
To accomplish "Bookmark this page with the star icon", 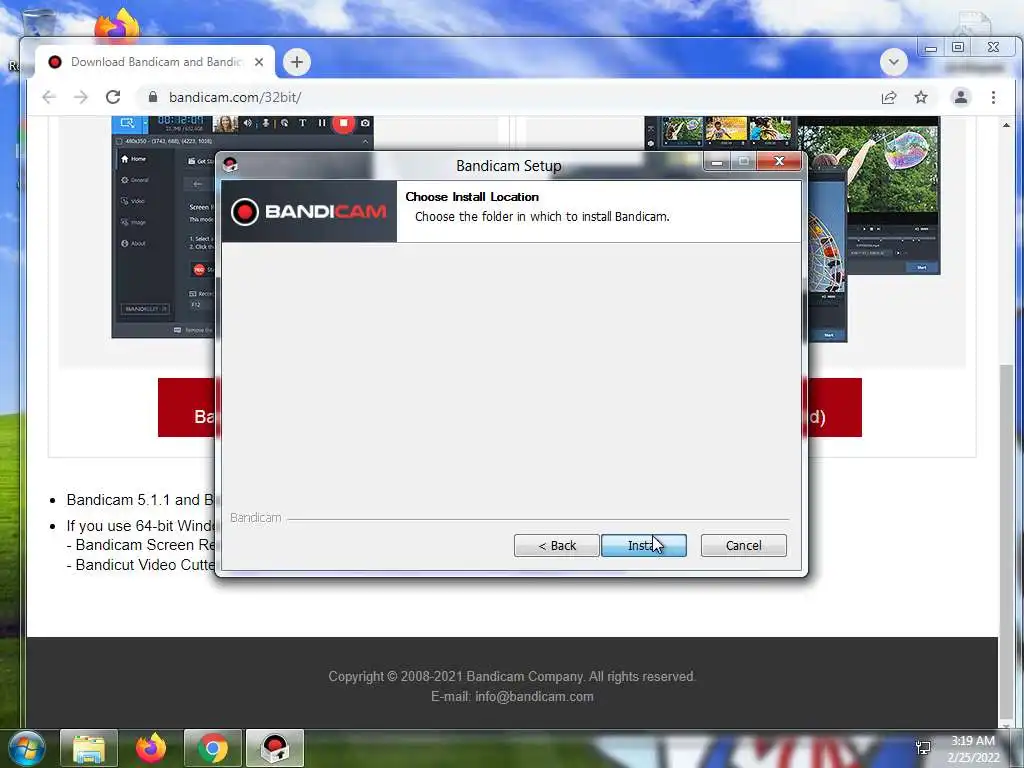I will click(x=921, y=97).
